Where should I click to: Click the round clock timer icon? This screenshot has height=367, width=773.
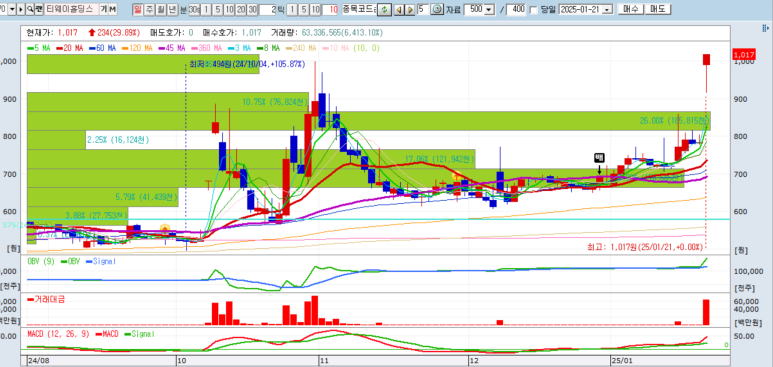tap(437, 9)
